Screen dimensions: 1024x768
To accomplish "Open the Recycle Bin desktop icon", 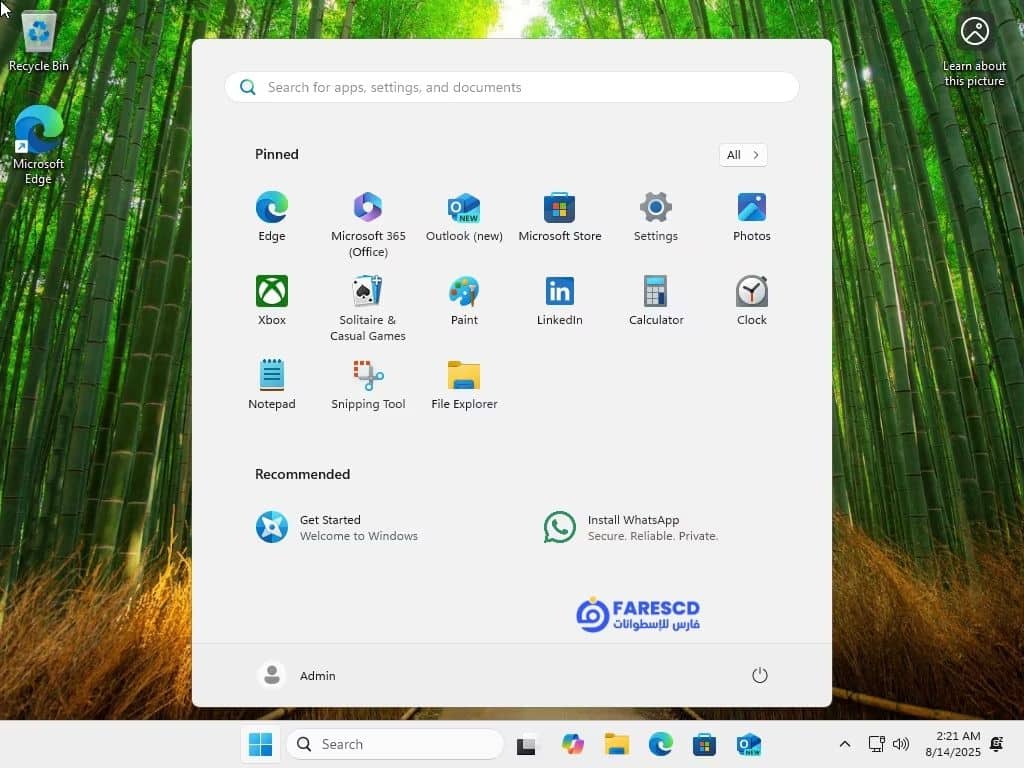I will (39, 40).
